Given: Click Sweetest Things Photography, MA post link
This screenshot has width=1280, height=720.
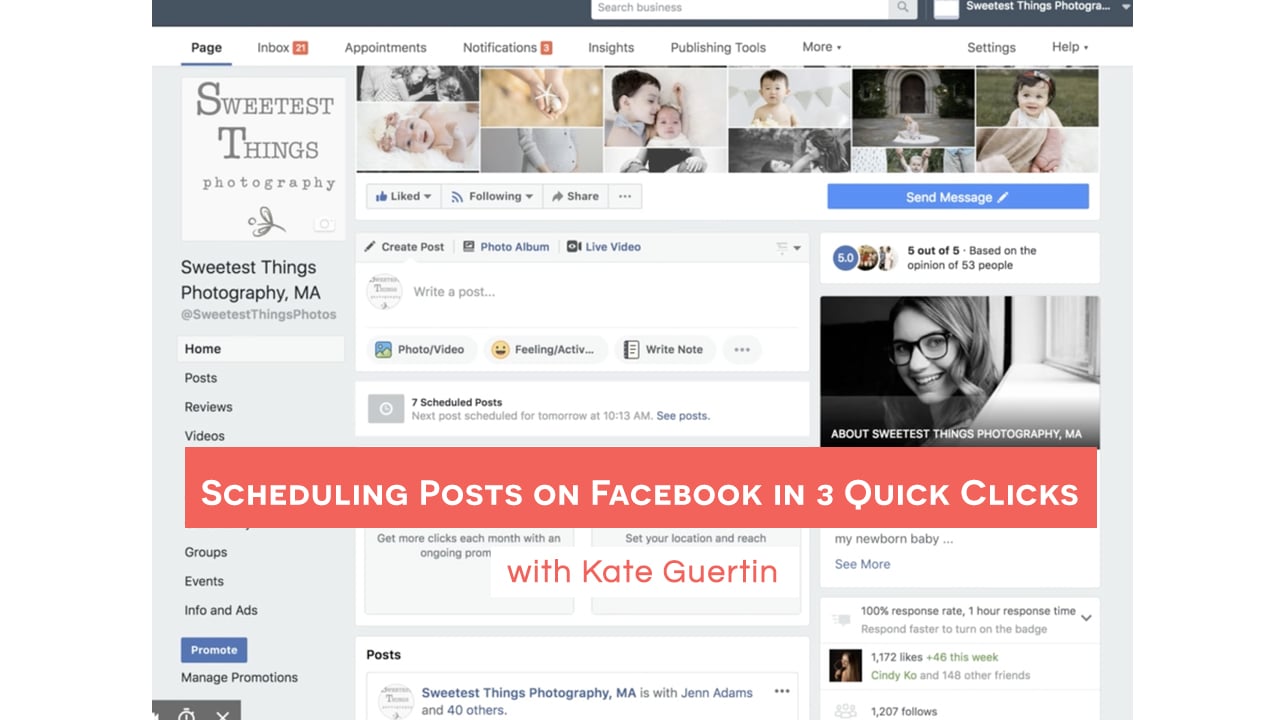Looking at the screenshot, I should tap(529, 693).
